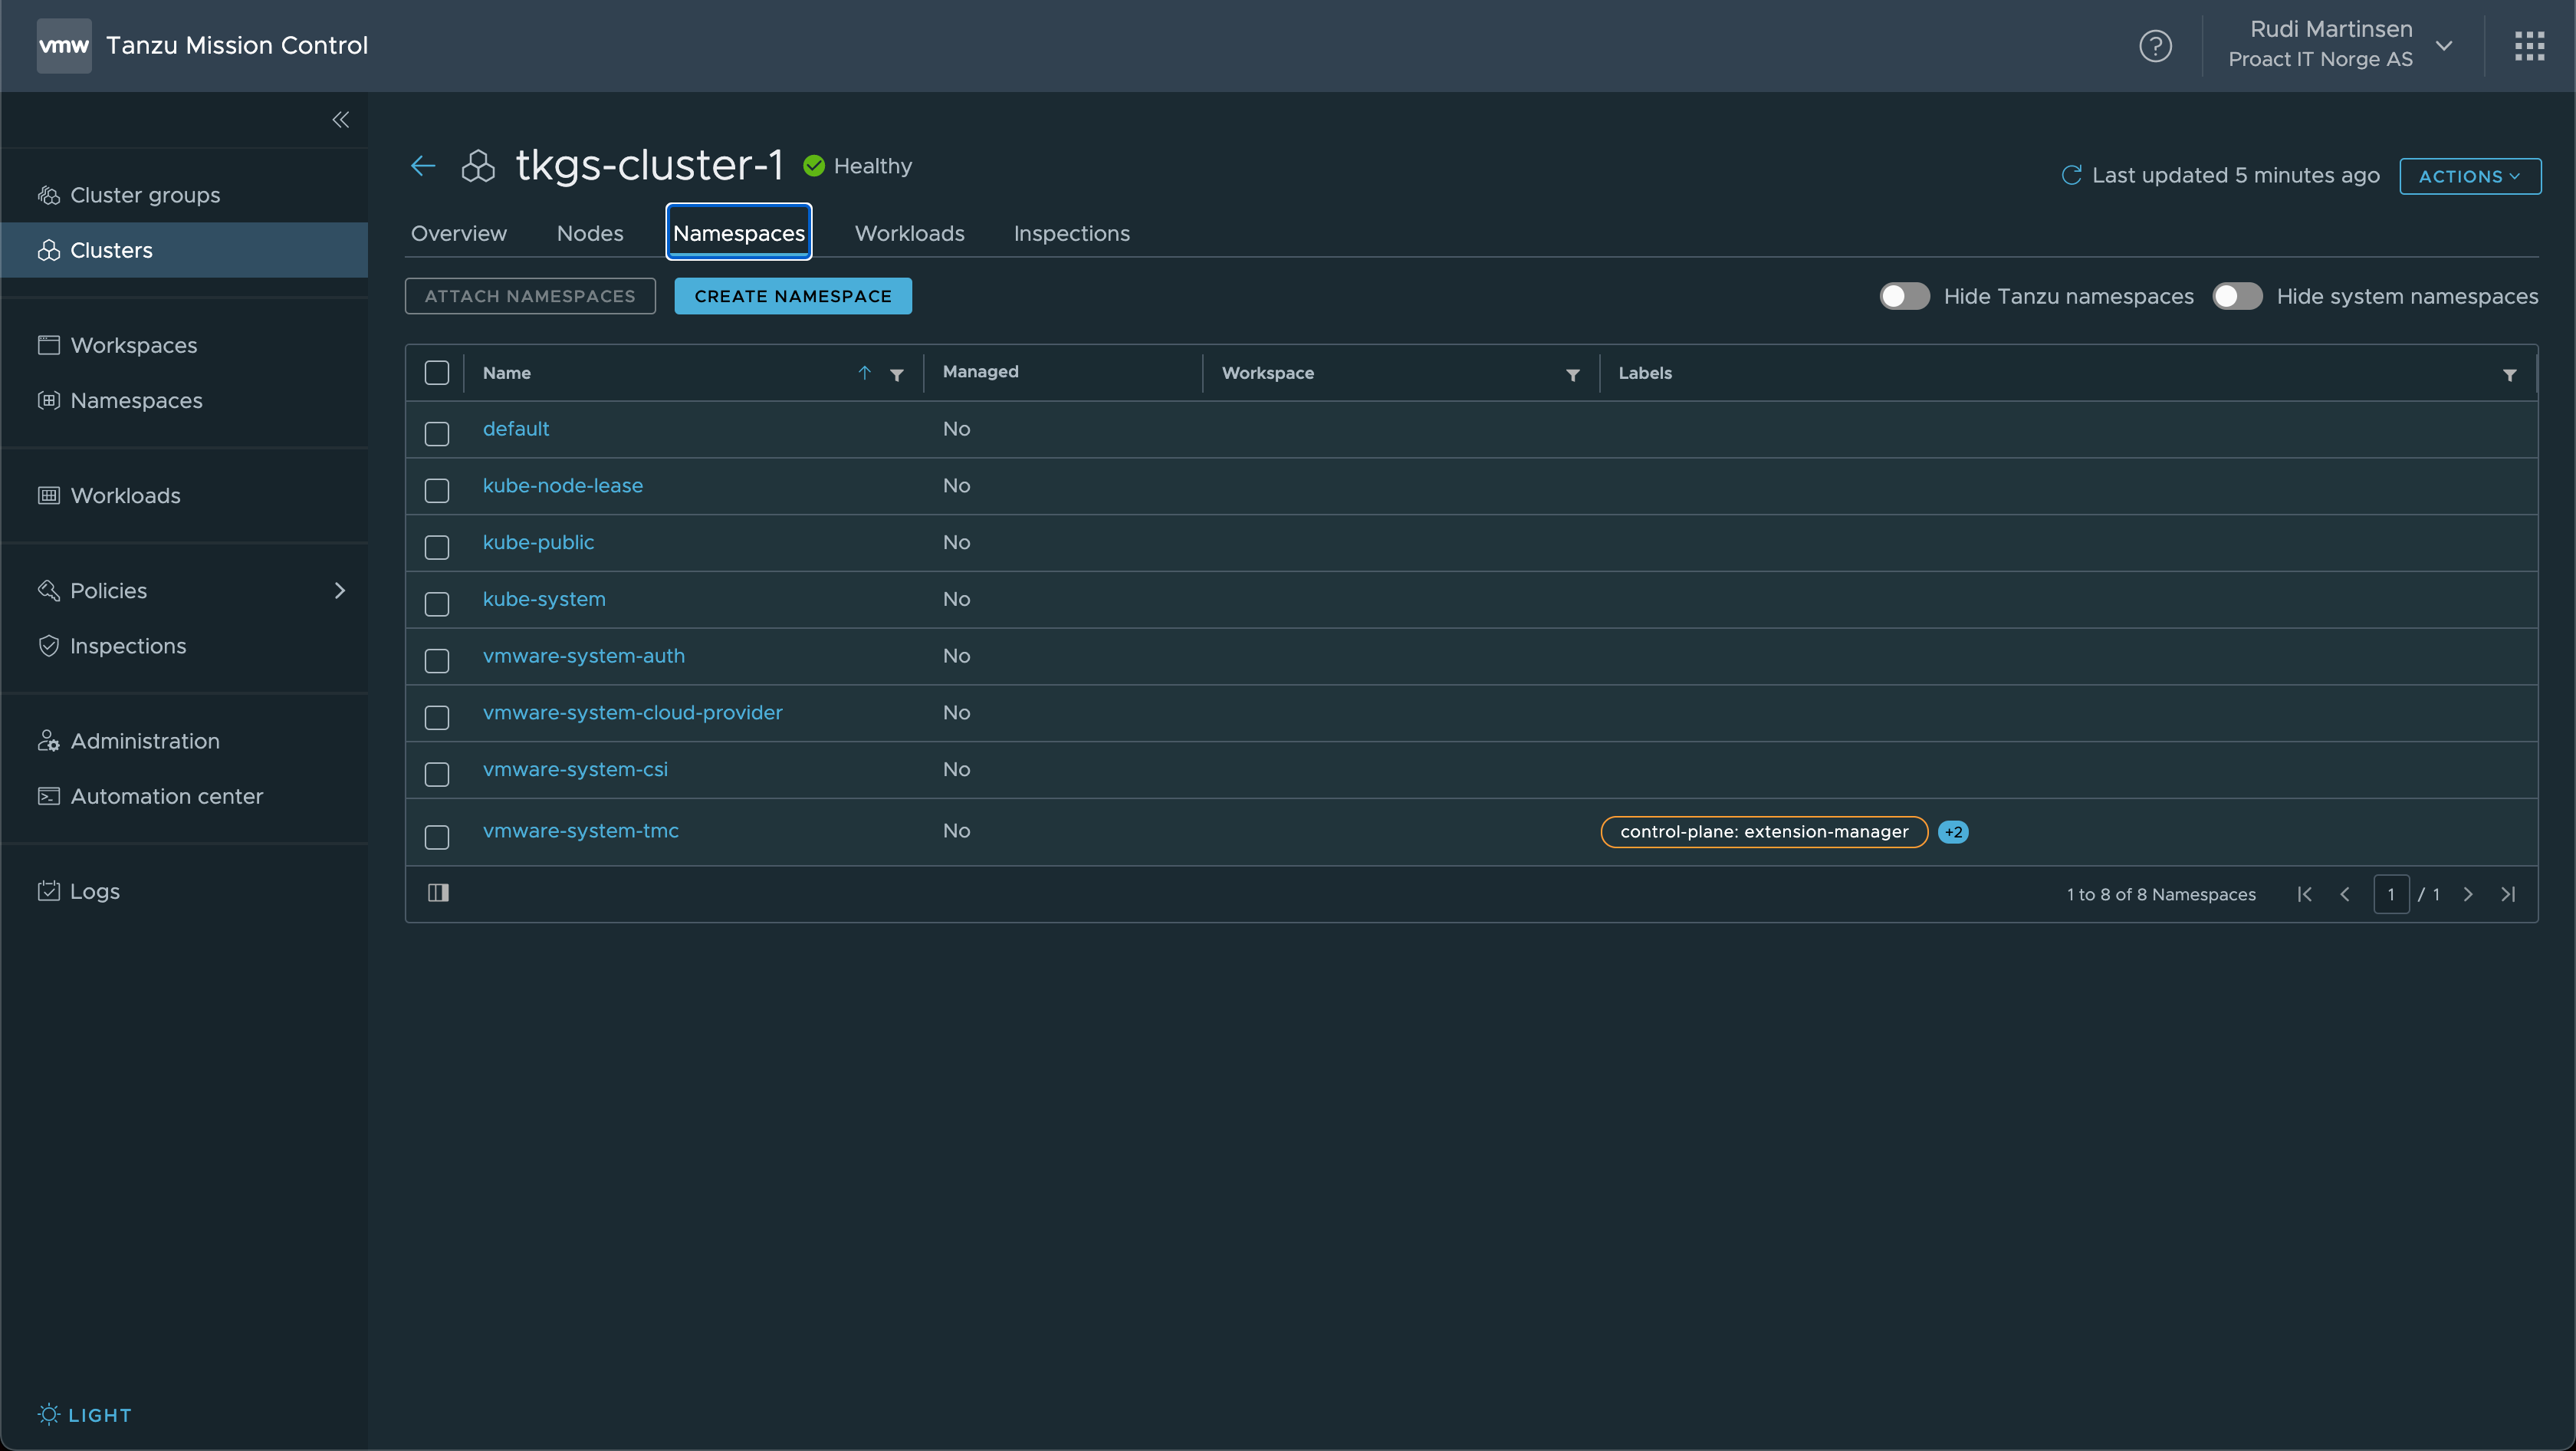The width and height of the screenshot is (2576, 1451).
Task: Click the Managed column header
Action: click(980, 372)
